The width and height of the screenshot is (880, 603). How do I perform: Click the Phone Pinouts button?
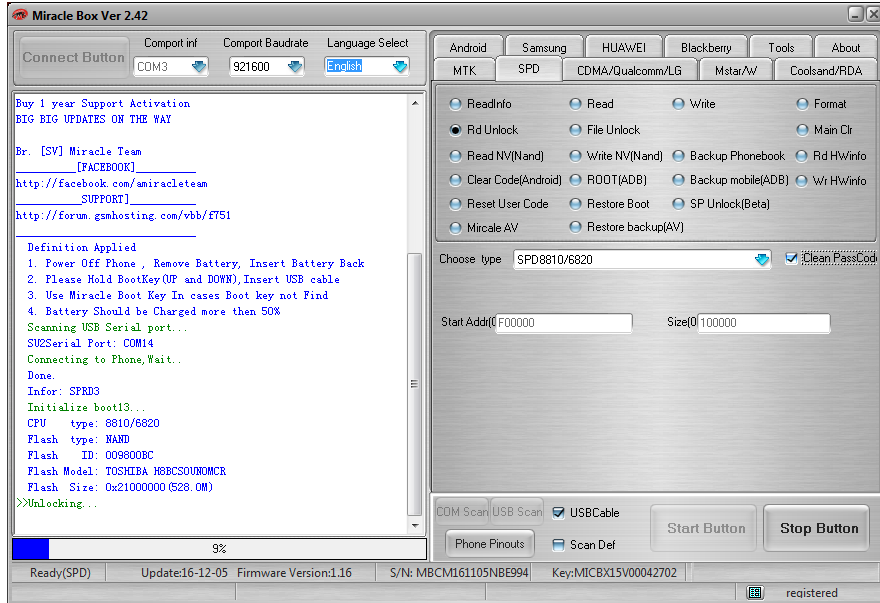pyautogui.click(x=489, y=544)
